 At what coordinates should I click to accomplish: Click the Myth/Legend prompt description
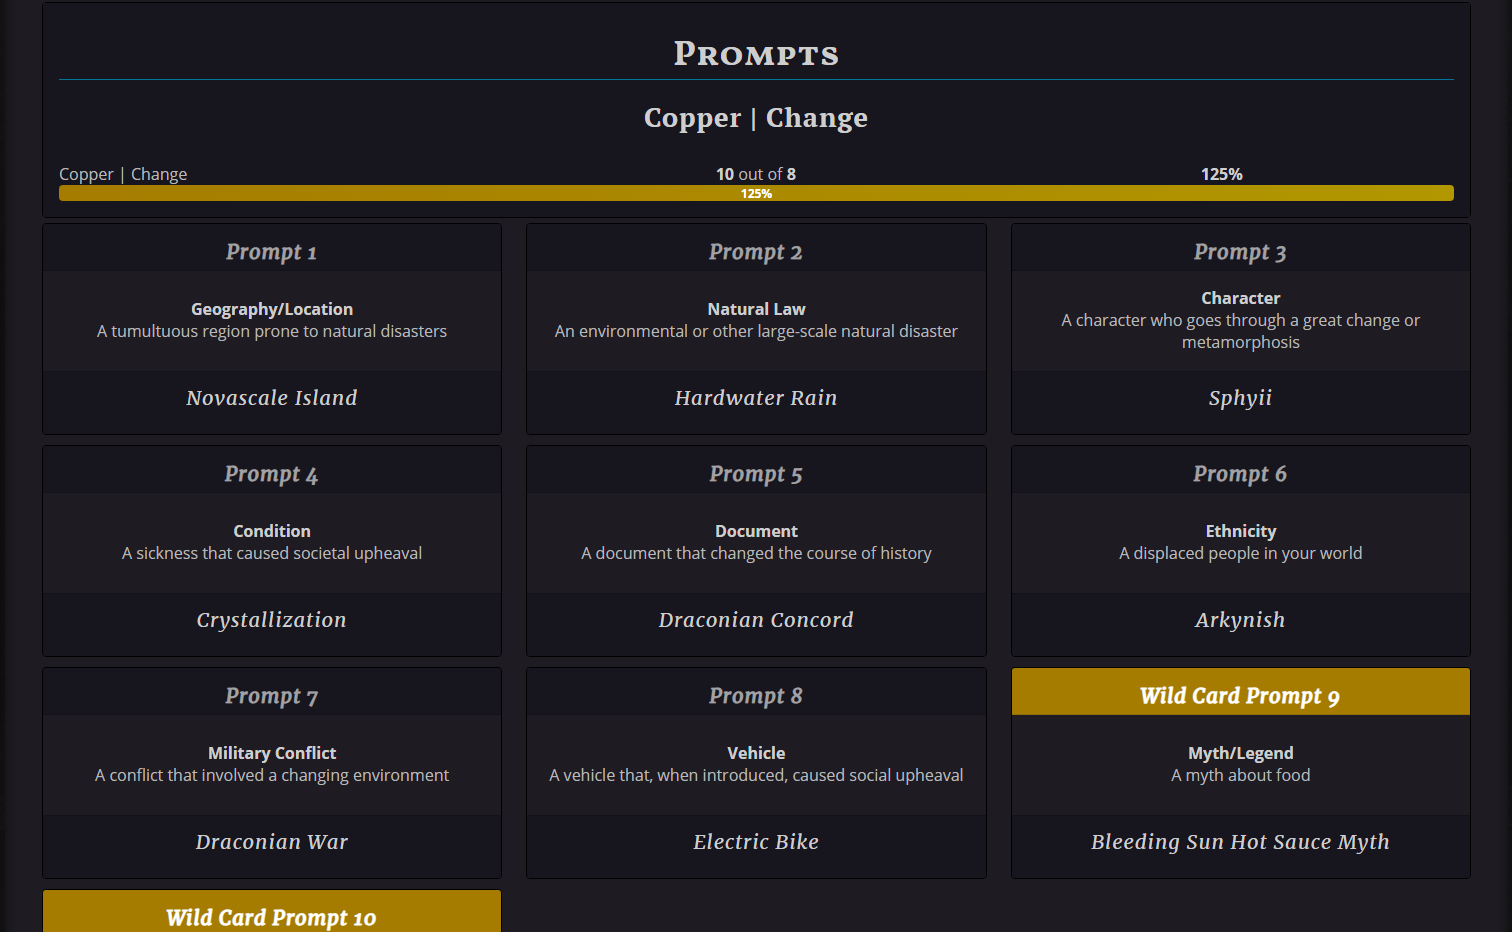[x=1240, y=775]
